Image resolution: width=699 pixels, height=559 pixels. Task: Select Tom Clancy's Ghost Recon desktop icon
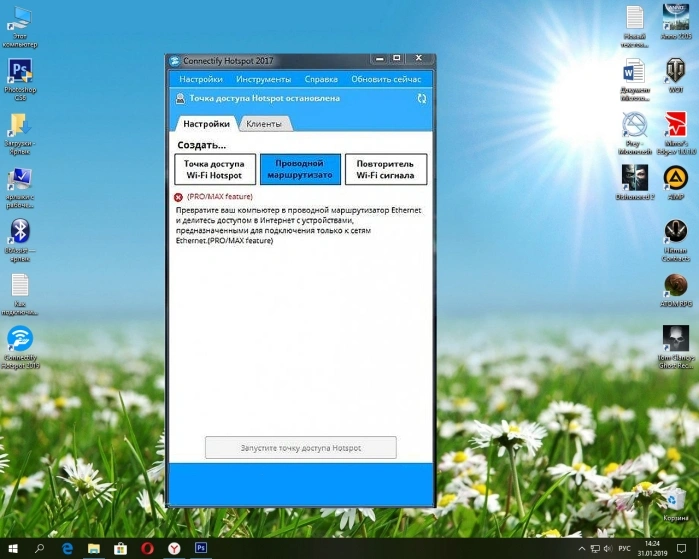click(x=676, y=347)
